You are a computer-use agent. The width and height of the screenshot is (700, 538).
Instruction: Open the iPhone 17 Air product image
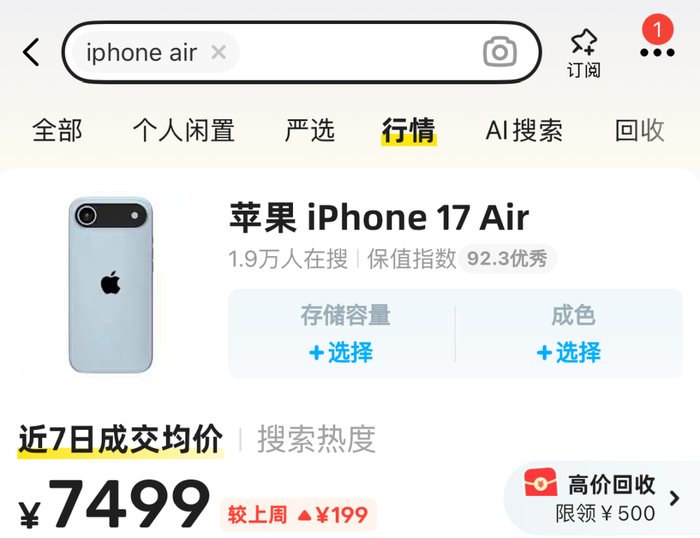(111, 285)
